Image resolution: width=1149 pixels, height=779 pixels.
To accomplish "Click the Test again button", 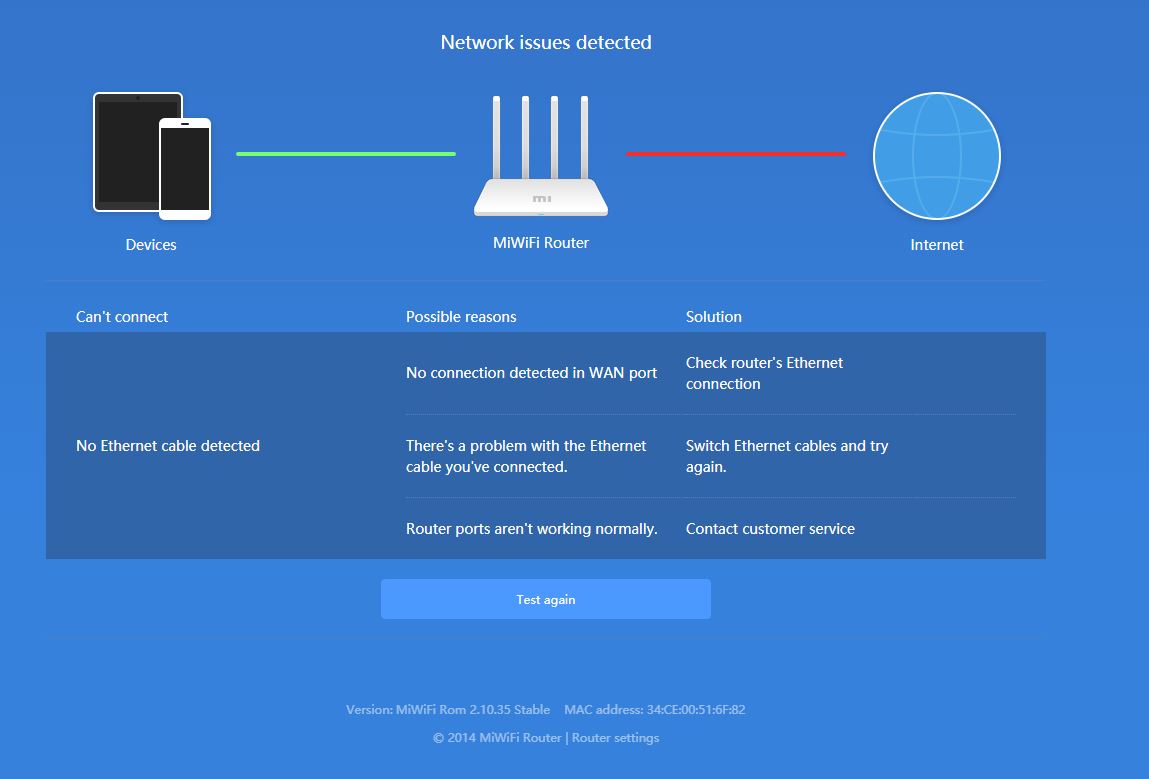I will click(545, 599).
